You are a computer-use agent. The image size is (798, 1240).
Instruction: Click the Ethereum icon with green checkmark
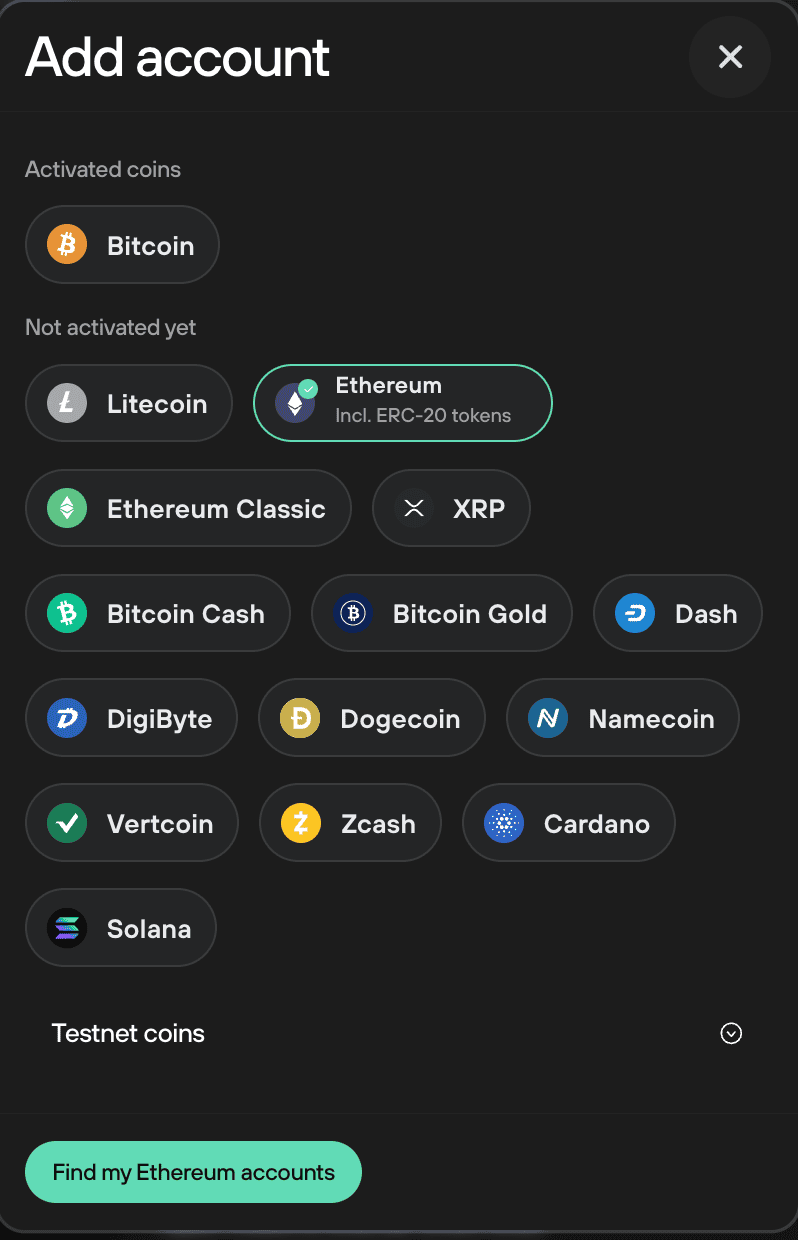295,402
